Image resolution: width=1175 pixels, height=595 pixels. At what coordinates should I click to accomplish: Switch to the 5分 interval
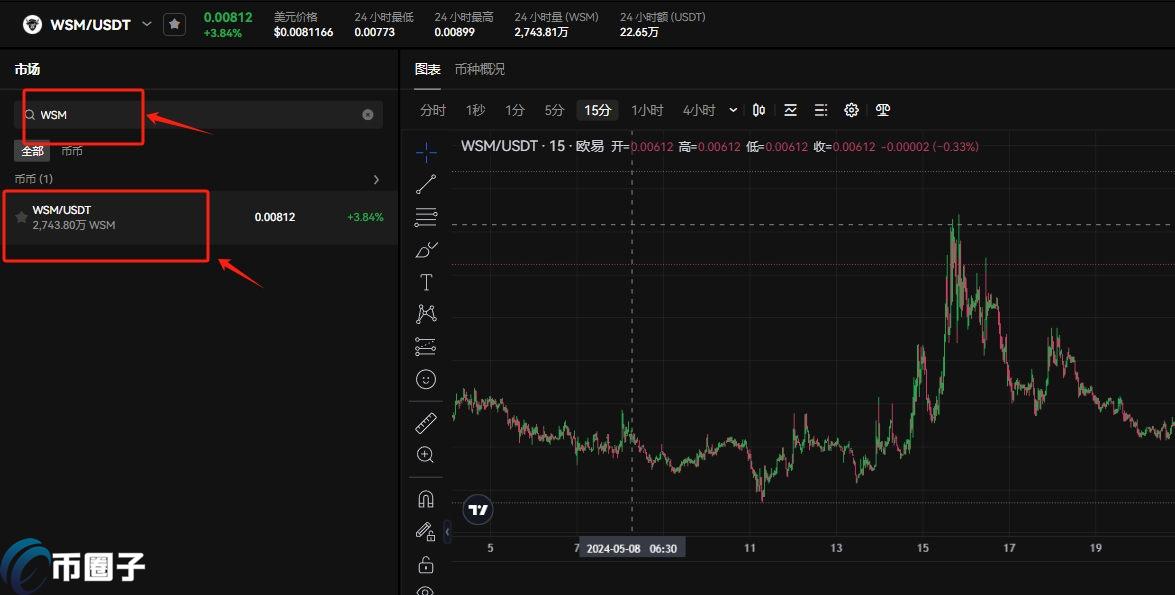click(x=554, y=110)
